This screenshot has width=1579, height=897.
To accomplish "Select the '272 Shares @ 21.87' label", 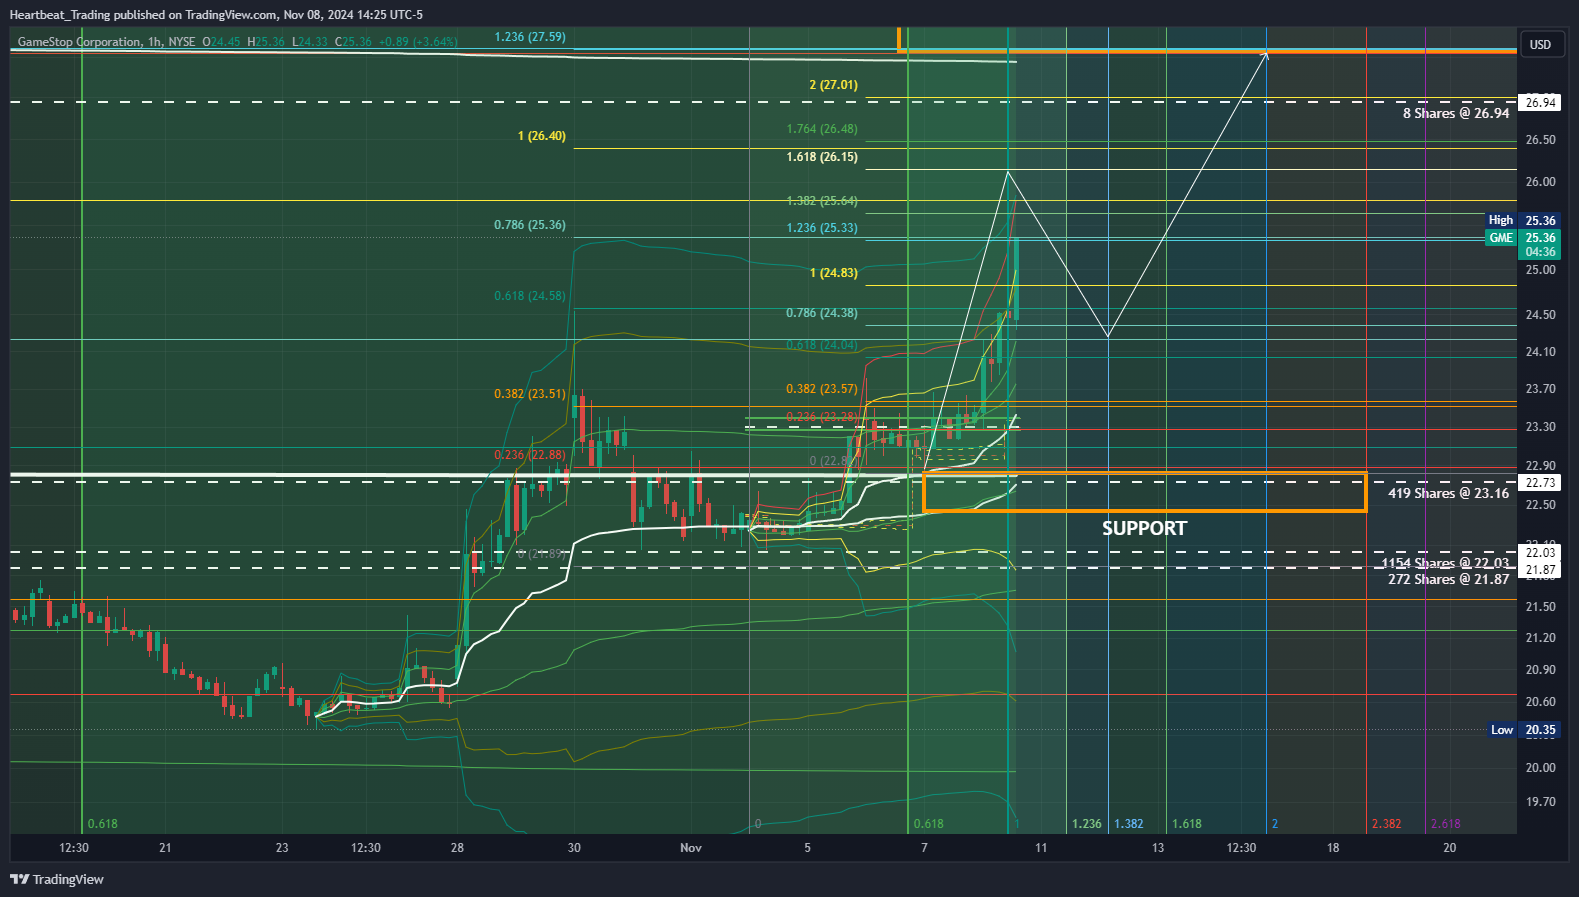I will coord(1449,579).
